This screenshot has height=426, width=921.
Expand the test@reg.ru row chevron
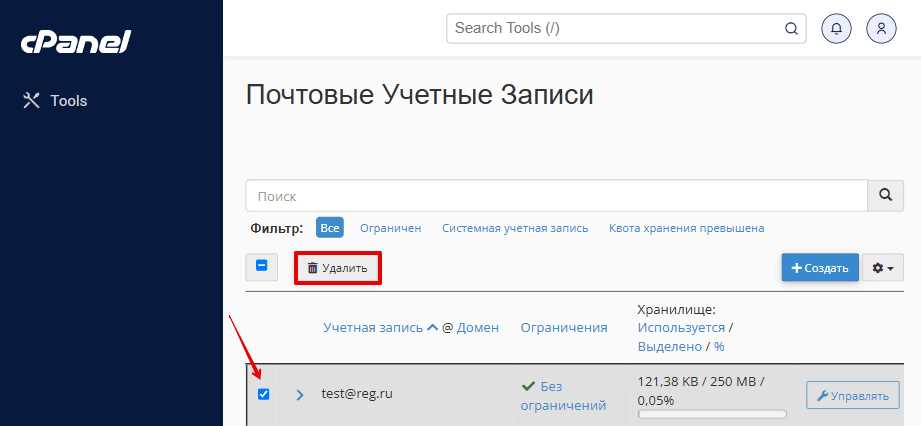click(300, 395)
